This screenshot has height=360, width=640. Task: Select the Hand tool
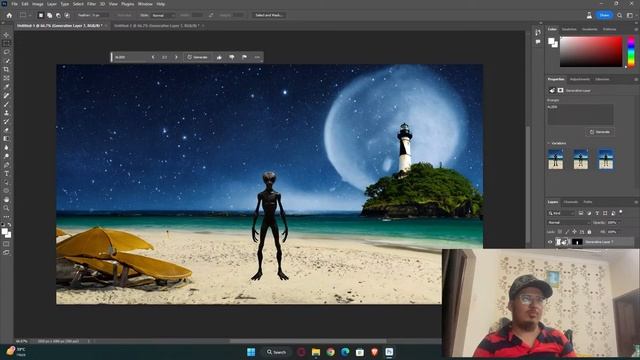coord(6,200)
